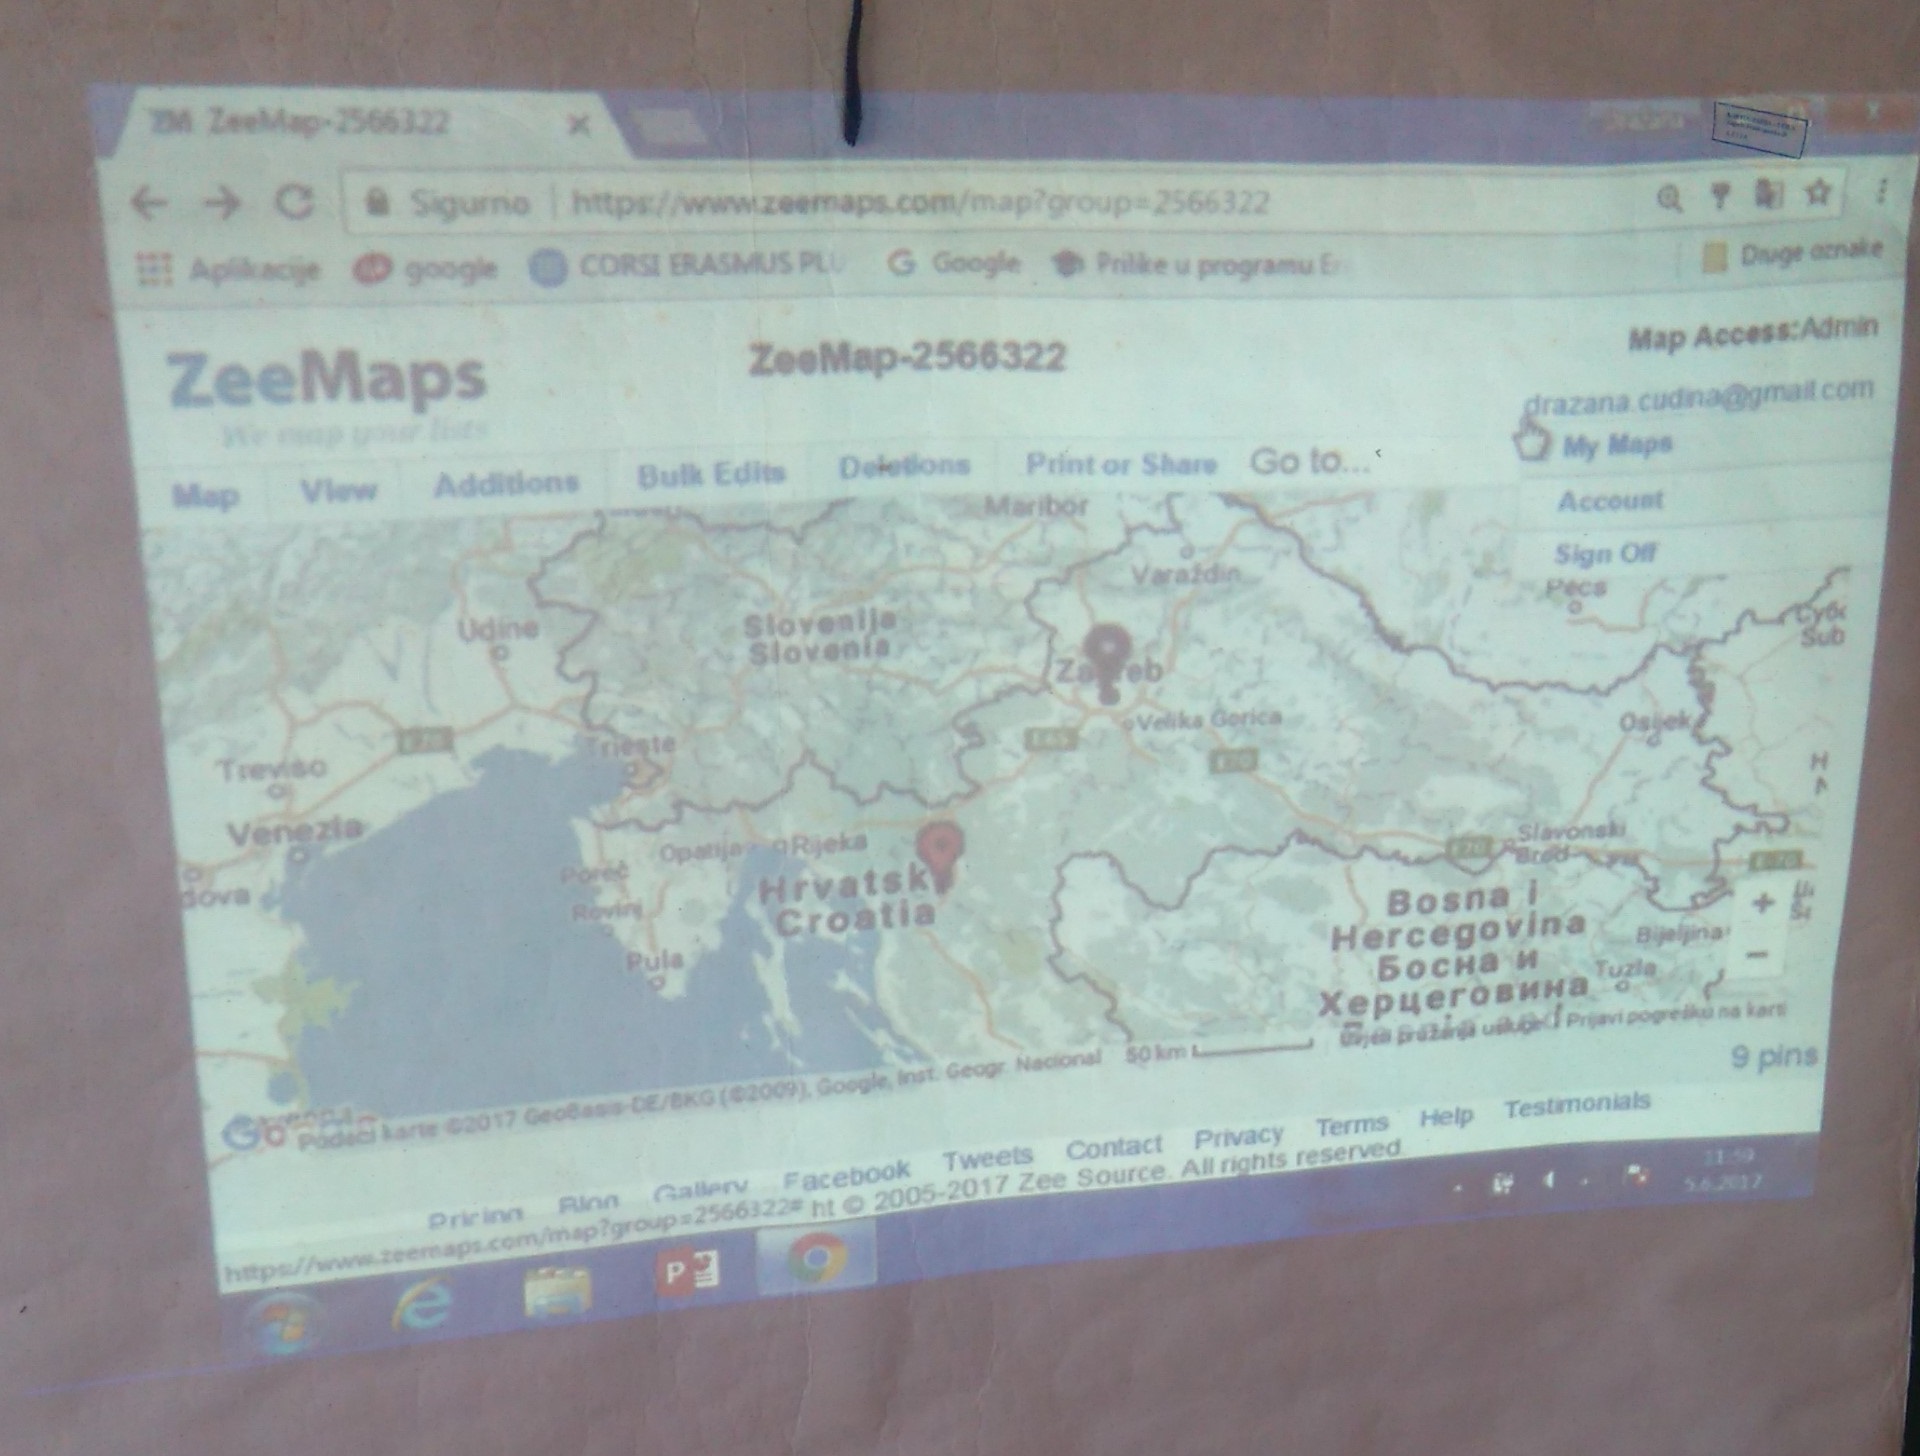Open the Contact footer link
The height and width of the screenshot is (1456, 1920).
tap(1113, 1148)
